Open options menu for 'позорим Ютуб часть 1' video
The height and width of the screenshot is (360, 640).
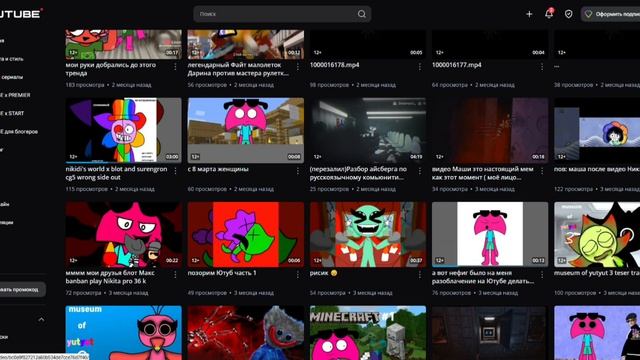298,275
